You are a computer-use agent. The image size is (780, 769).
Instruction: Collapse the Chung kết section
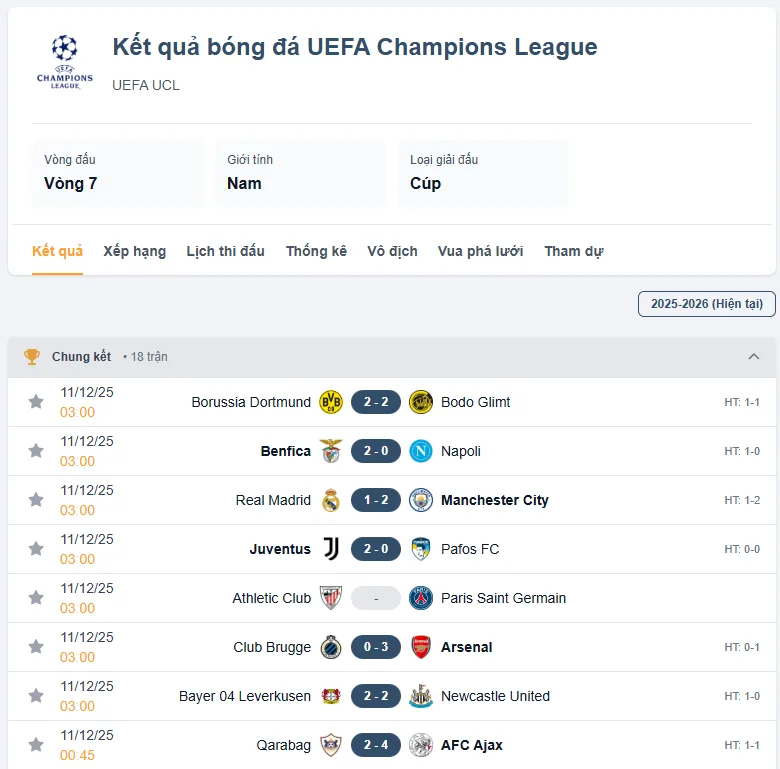click(x=754, y=357)
